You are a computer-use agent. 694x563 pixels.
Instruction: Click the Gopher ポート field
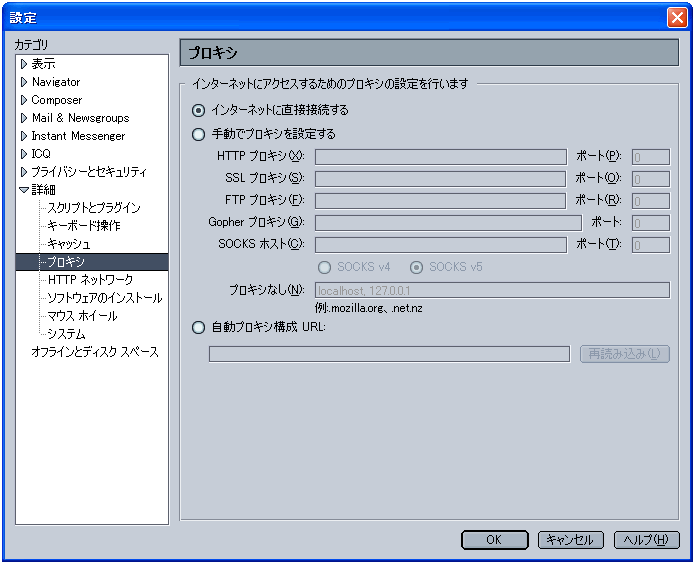click(x=651, y=223)
